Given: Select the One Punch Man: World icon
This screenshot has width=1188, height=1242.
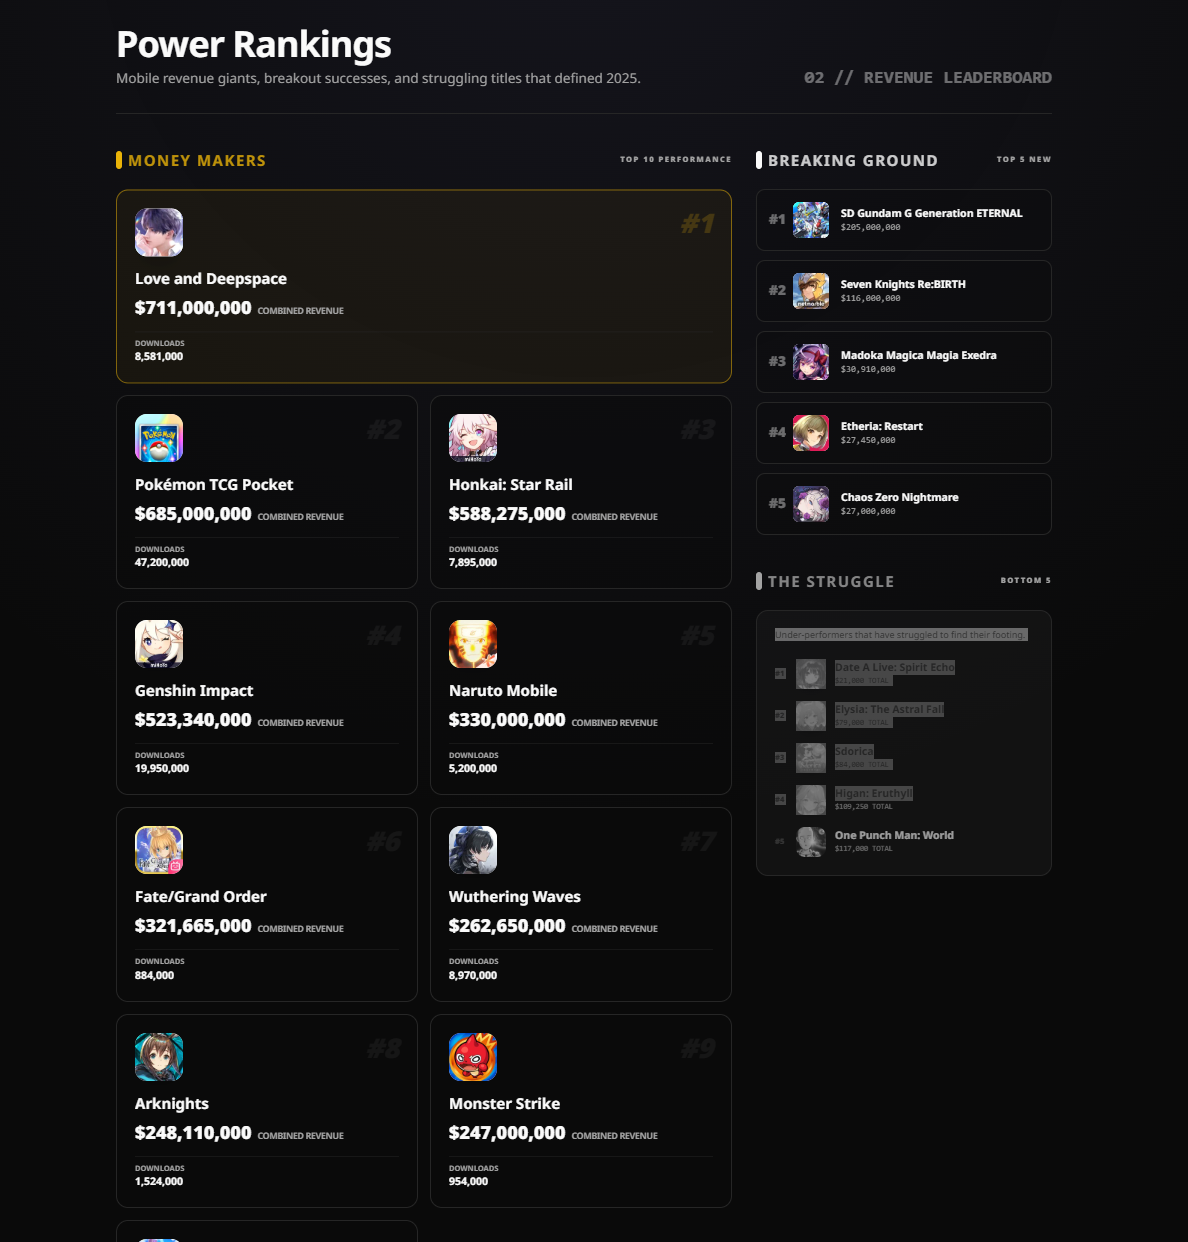Looking at the screenshot, I should [x=811, y=842].
